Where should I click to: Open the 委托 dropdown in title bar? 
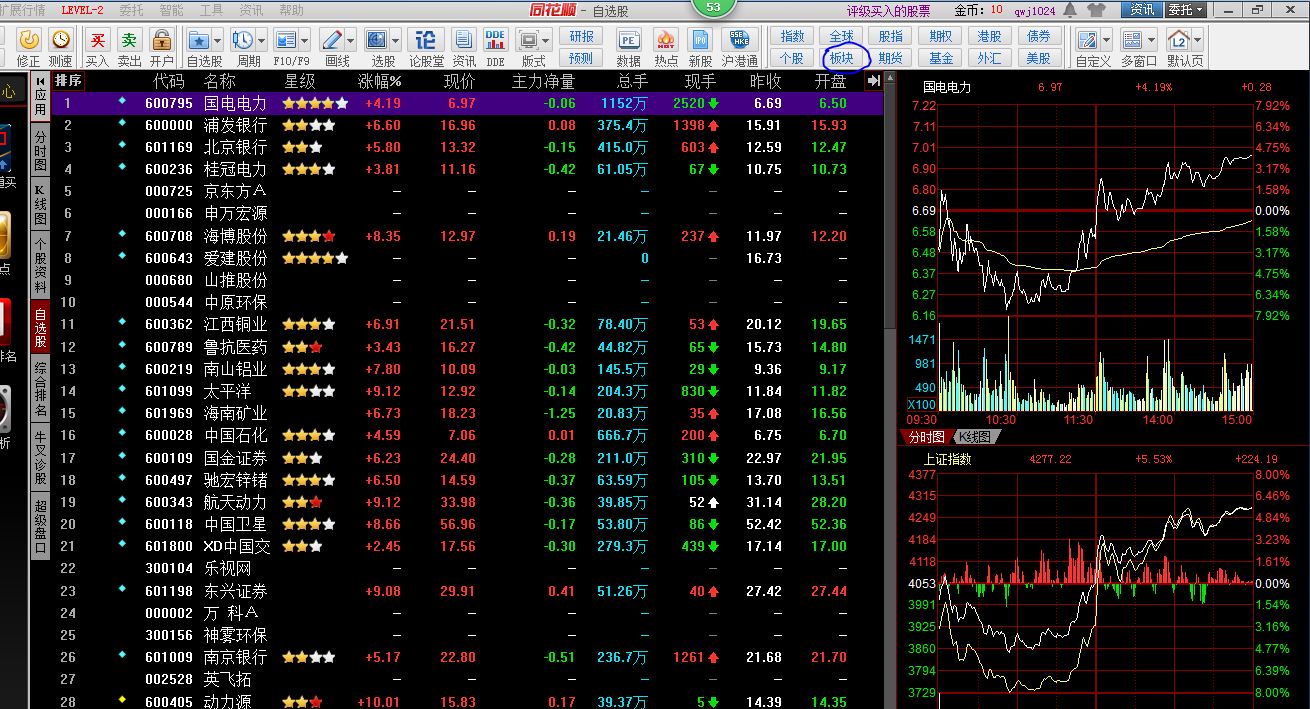[x=1186, y=10]
